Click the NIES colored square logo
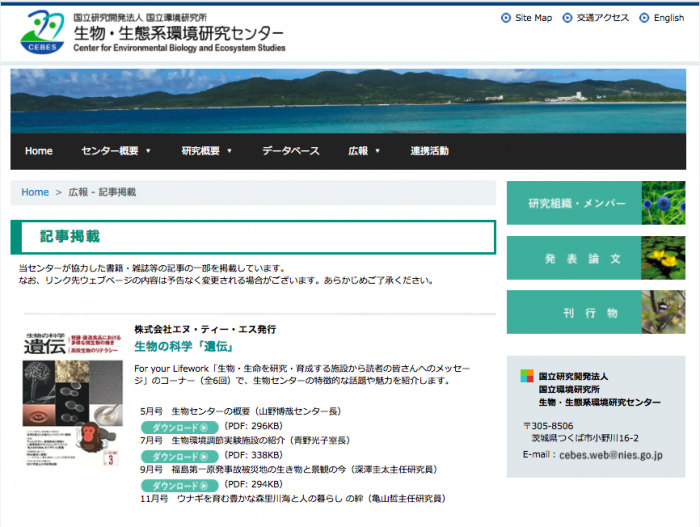700x527 pixels. coord(527,376)
